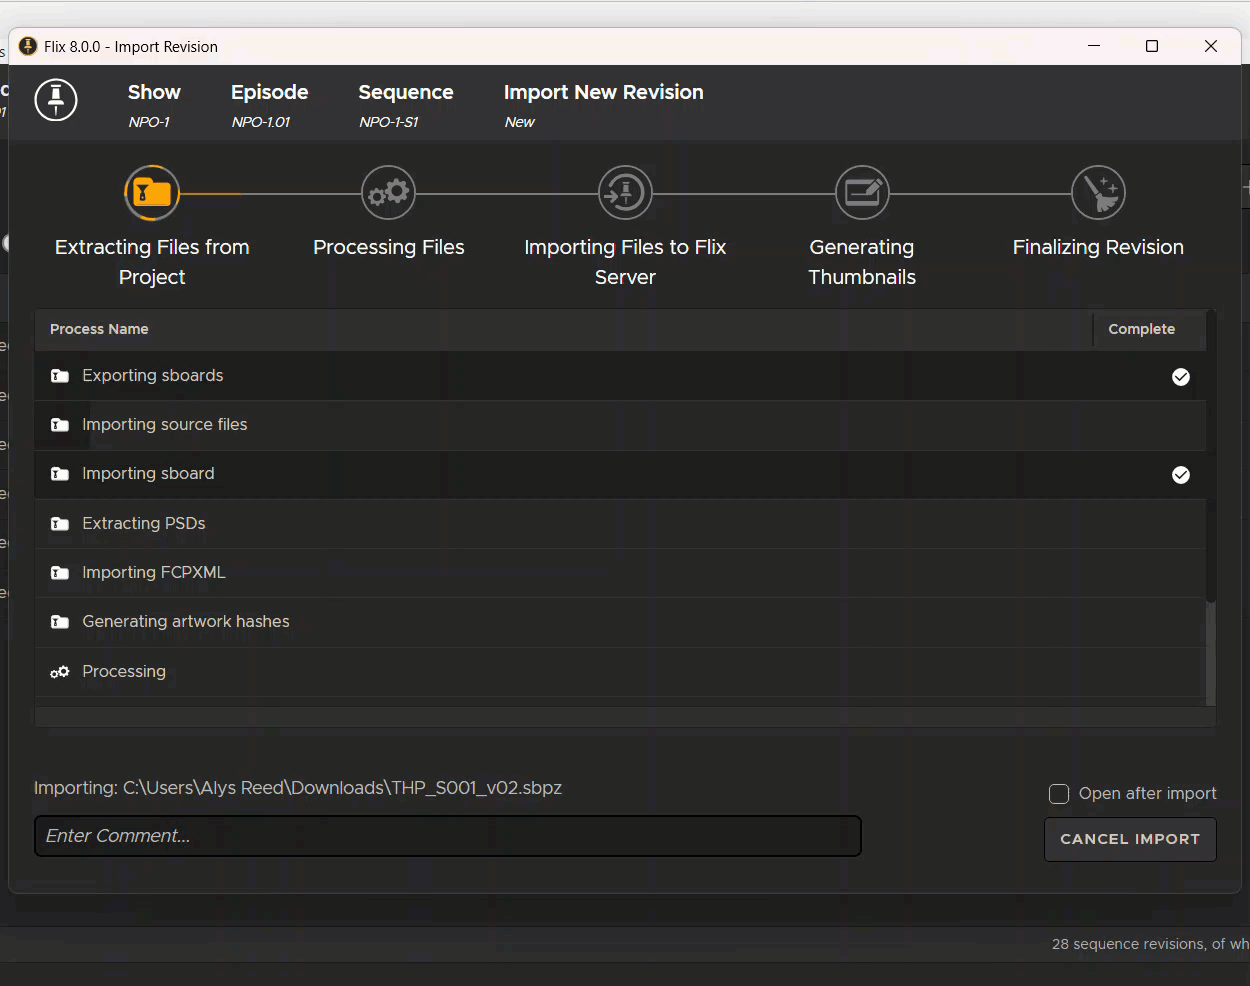Click the gears icon beside Processing row
This screenshot has height=986, width=1250.
tap(60, 672)
